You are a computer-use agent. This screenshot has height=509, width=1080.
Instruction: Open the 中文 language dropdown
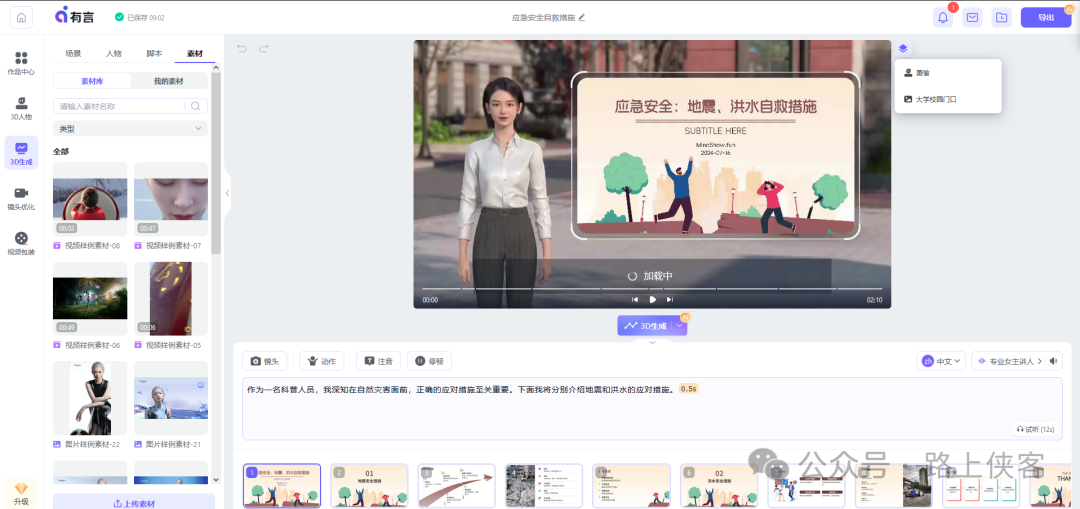coord(941,361)
